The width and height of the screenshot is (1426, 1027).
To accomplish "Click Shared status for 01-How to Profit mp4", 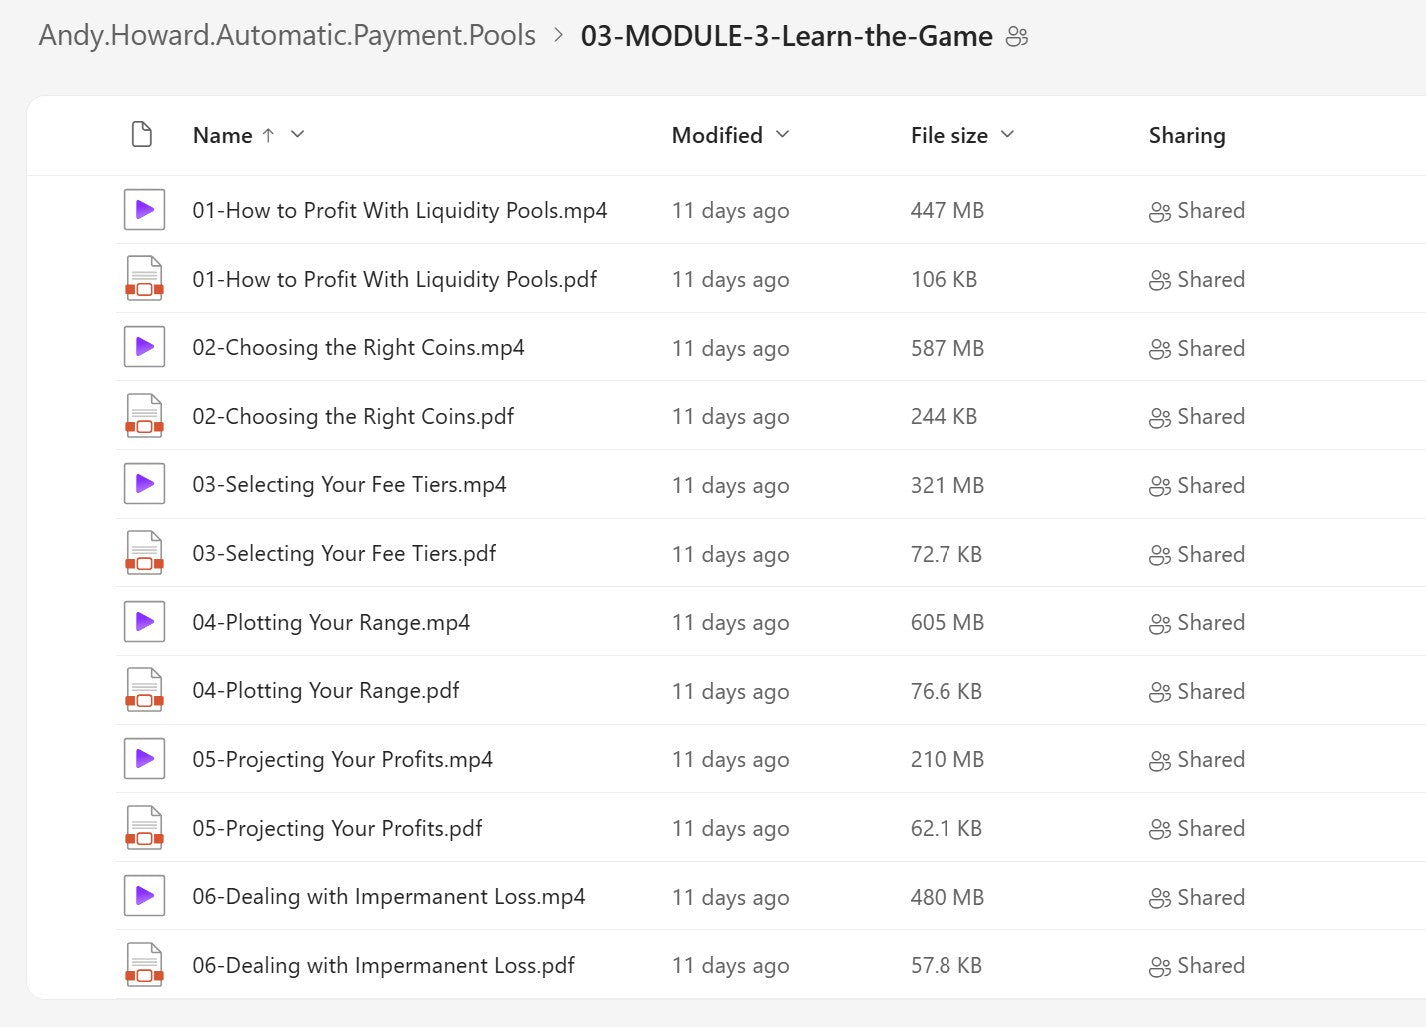I will tap(1197, 211).
